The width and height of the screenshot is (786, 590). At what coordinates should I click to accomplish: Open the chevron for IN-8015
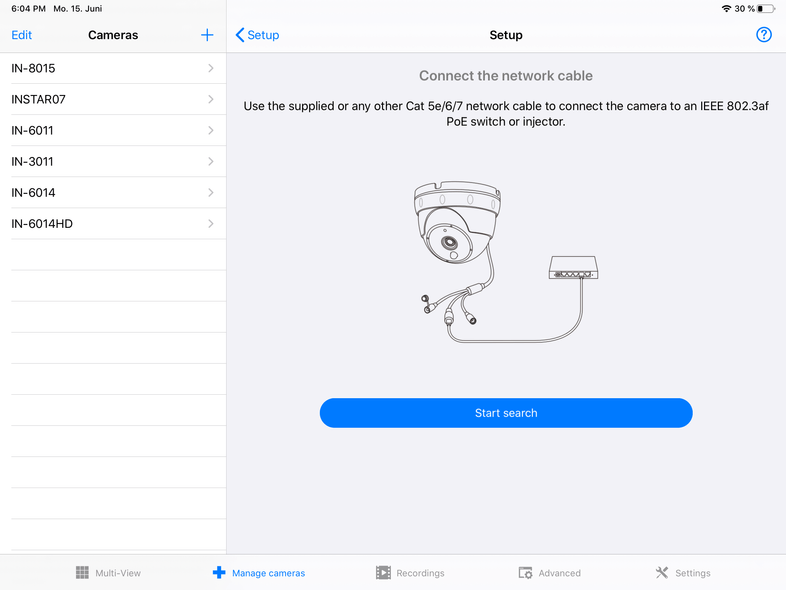pyautogui.click(x=211, y=68)
